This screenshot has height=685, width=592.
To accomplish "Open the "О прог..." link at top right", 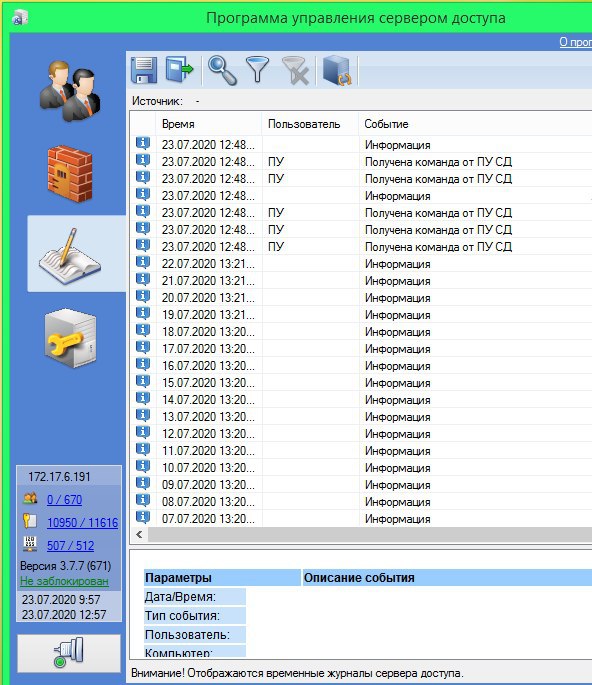I will (x=575, y=42).
